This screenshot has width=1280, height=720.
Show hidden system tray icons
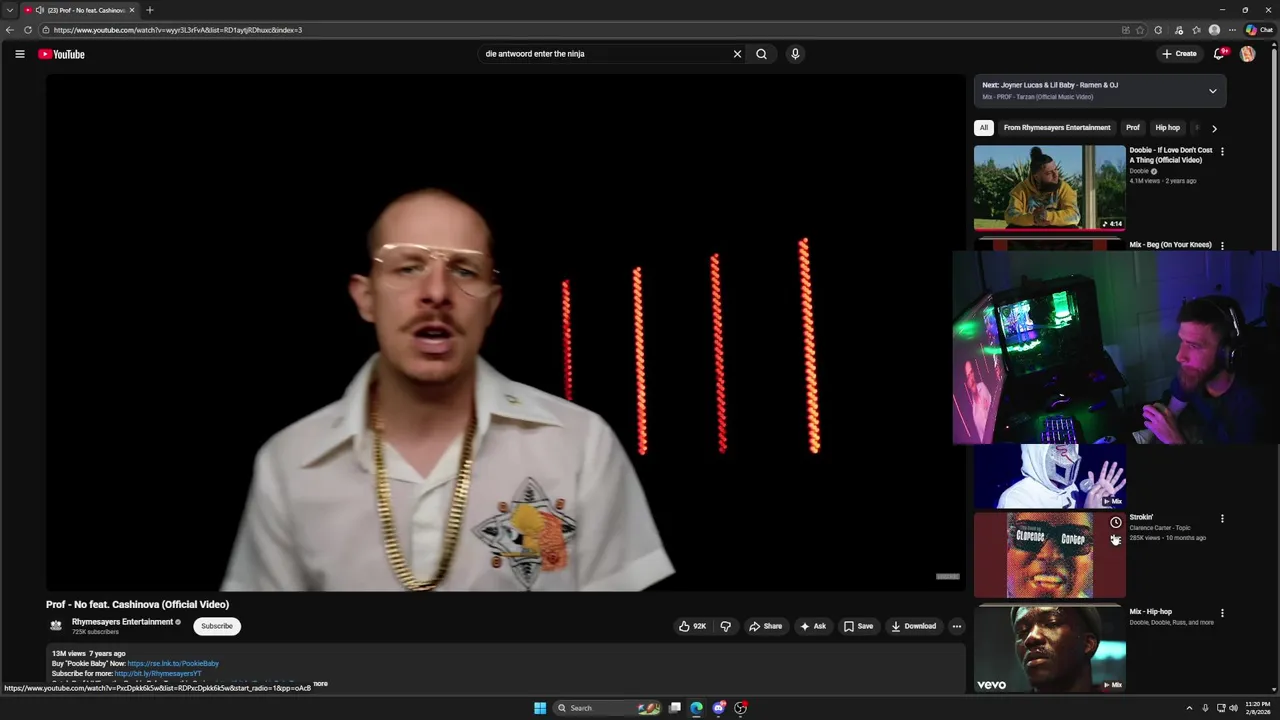tap(1189, 708)
